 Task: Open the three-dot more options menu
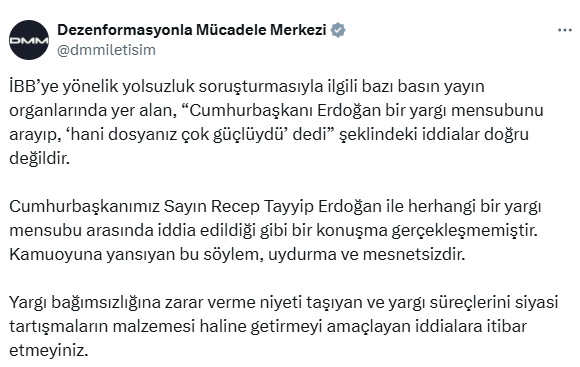click(565, 30)
